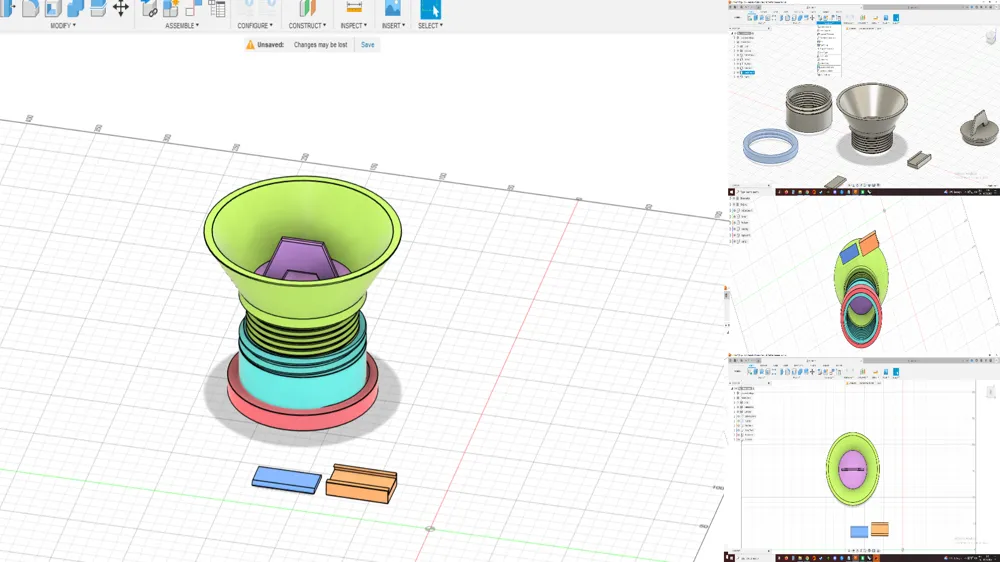Open the SELECT dropdown menu
The image size is (1000, 562).
[430, 26]
